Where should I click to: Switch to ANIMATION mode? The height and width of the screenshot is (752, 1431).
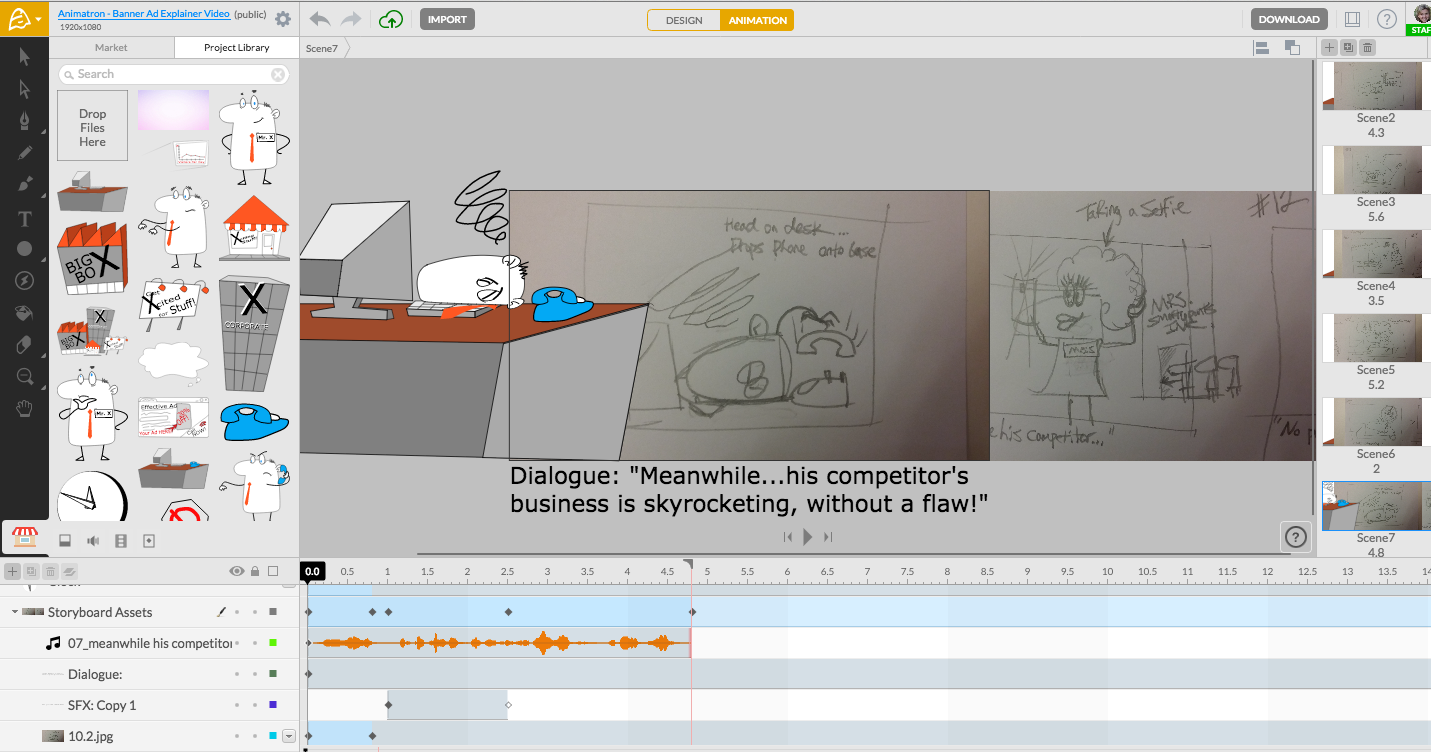click(757, 20)
